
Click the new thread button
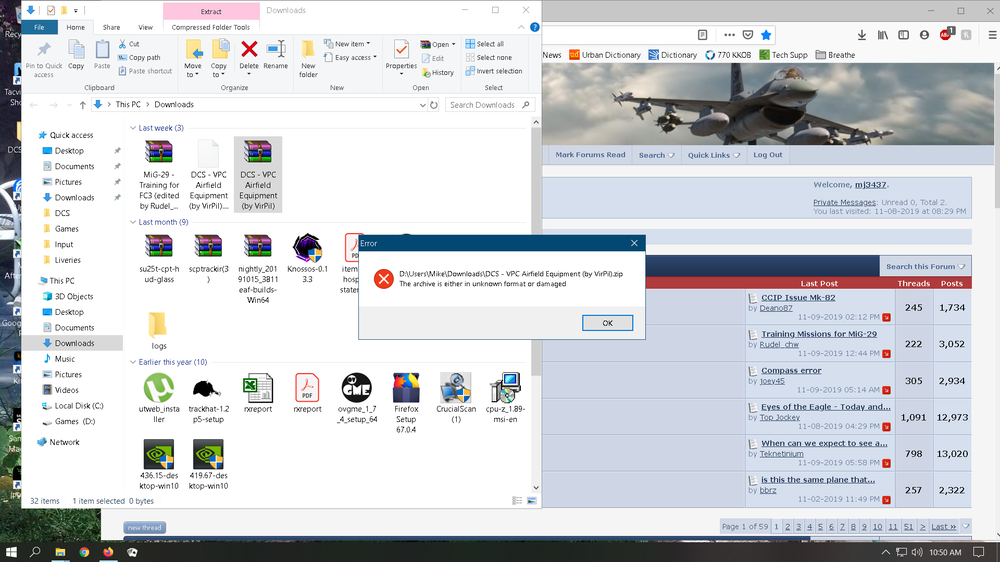145,528
